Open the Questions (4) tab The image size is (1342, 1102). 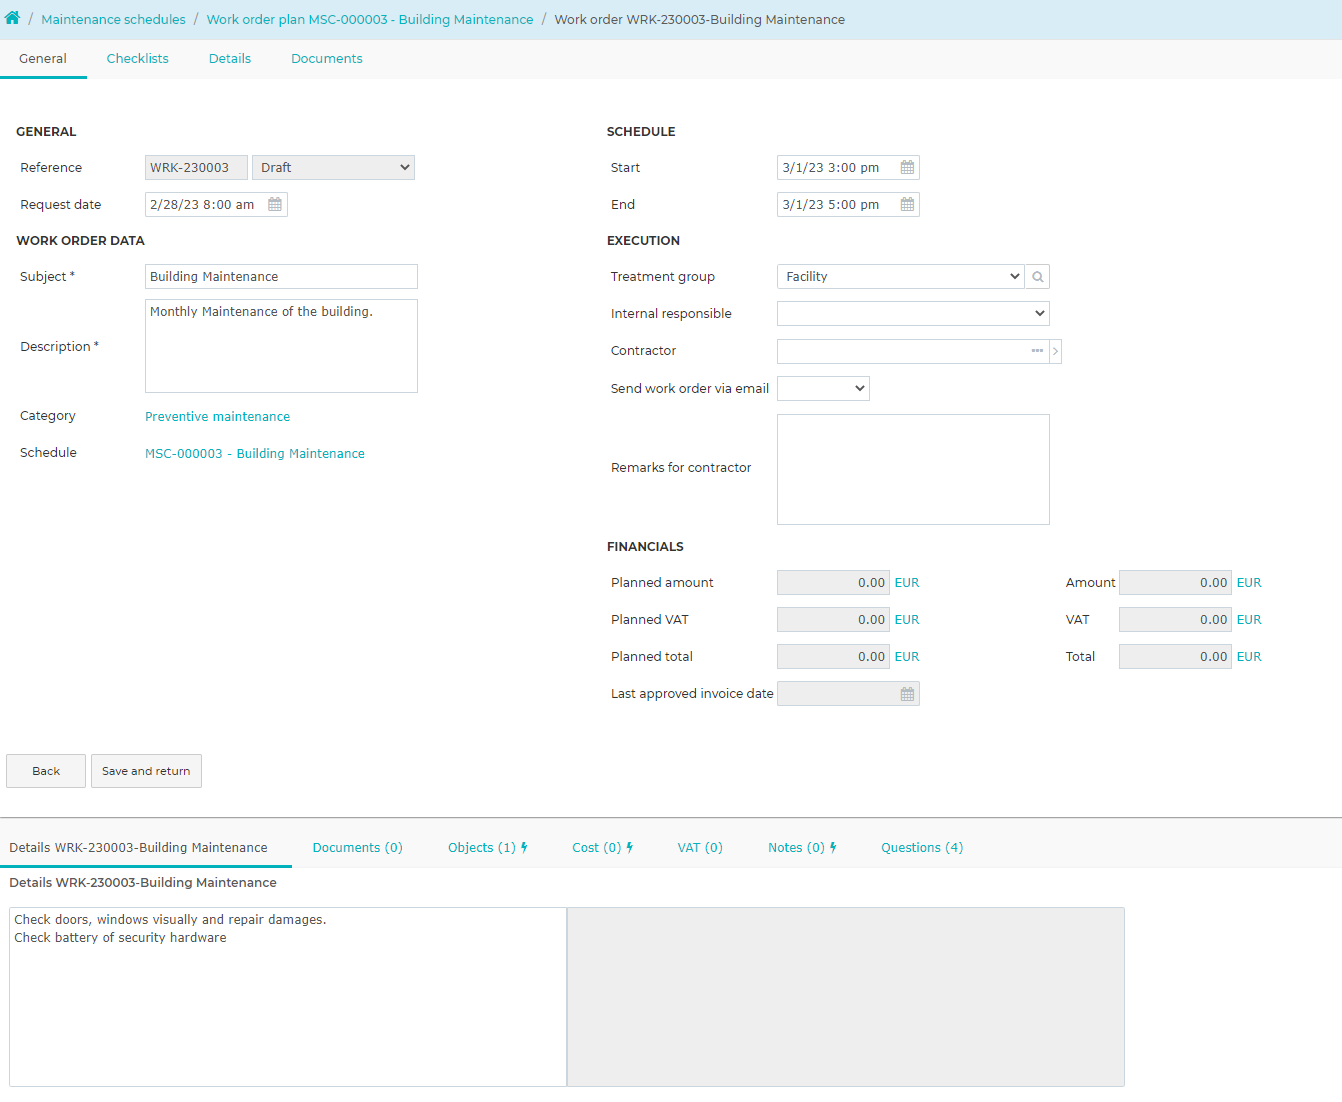pos(922,848)
